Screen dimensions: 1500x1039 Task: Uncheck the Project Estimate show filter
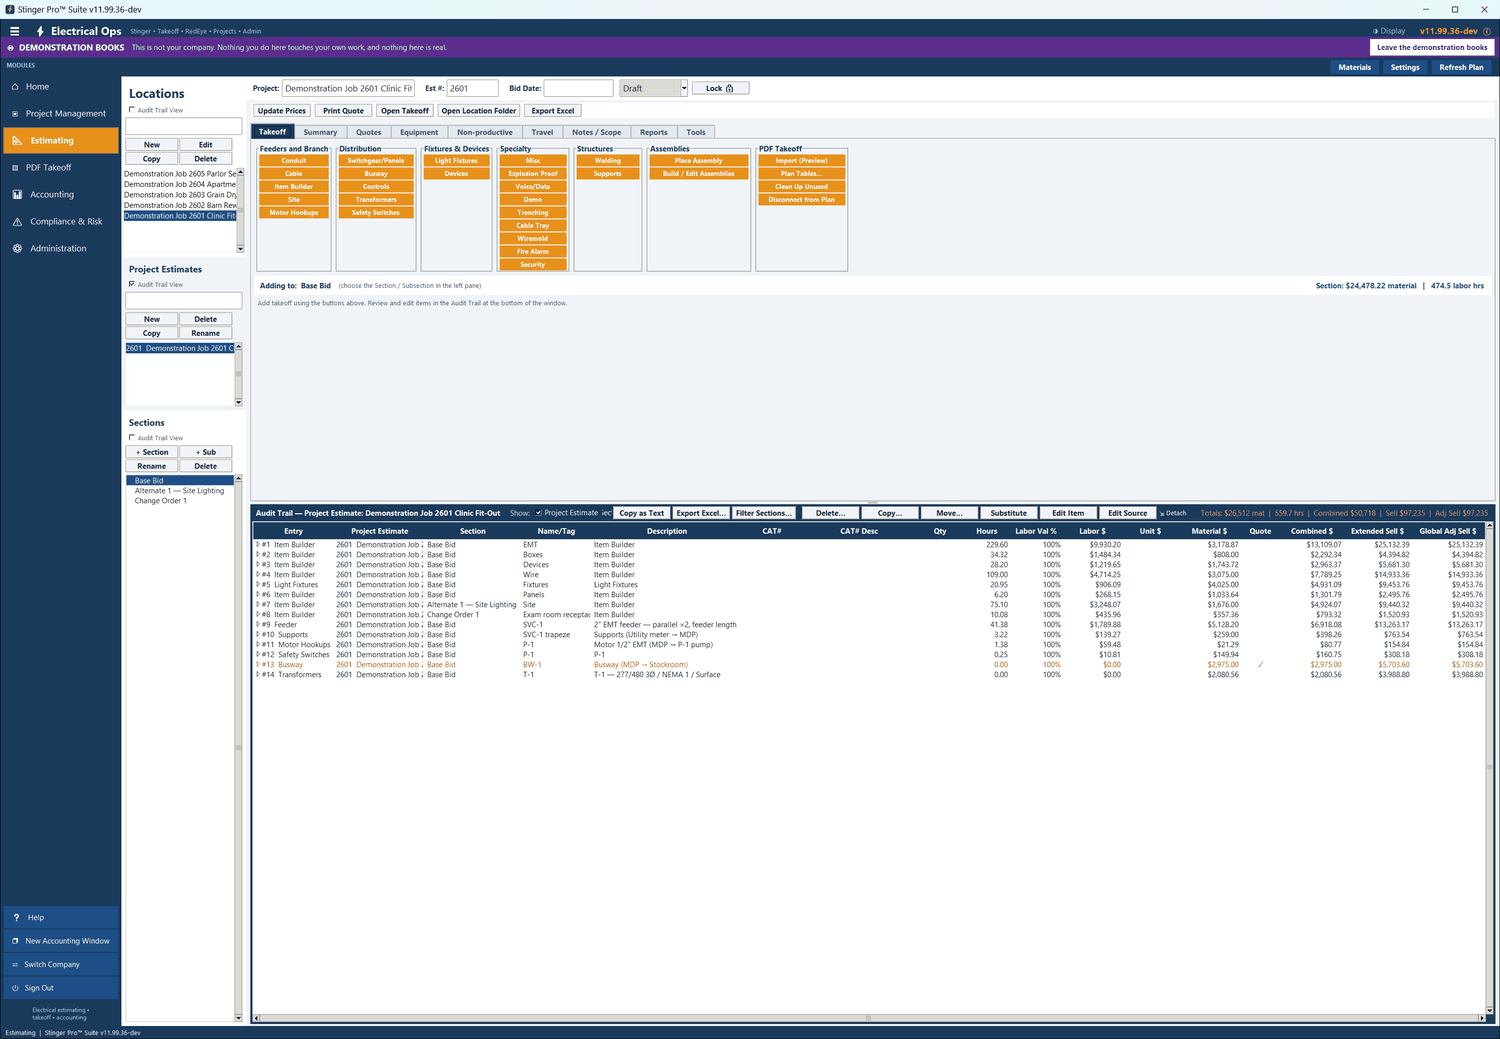tap(538, 513)
